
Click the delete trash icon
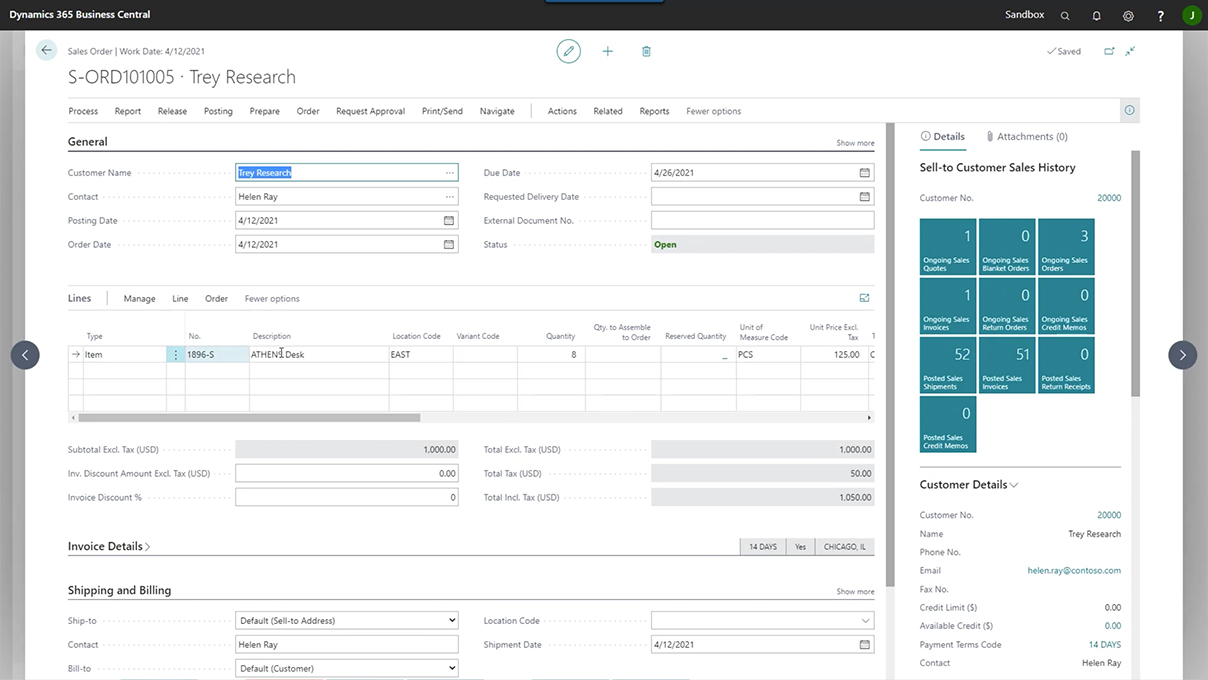click(646, 51)
